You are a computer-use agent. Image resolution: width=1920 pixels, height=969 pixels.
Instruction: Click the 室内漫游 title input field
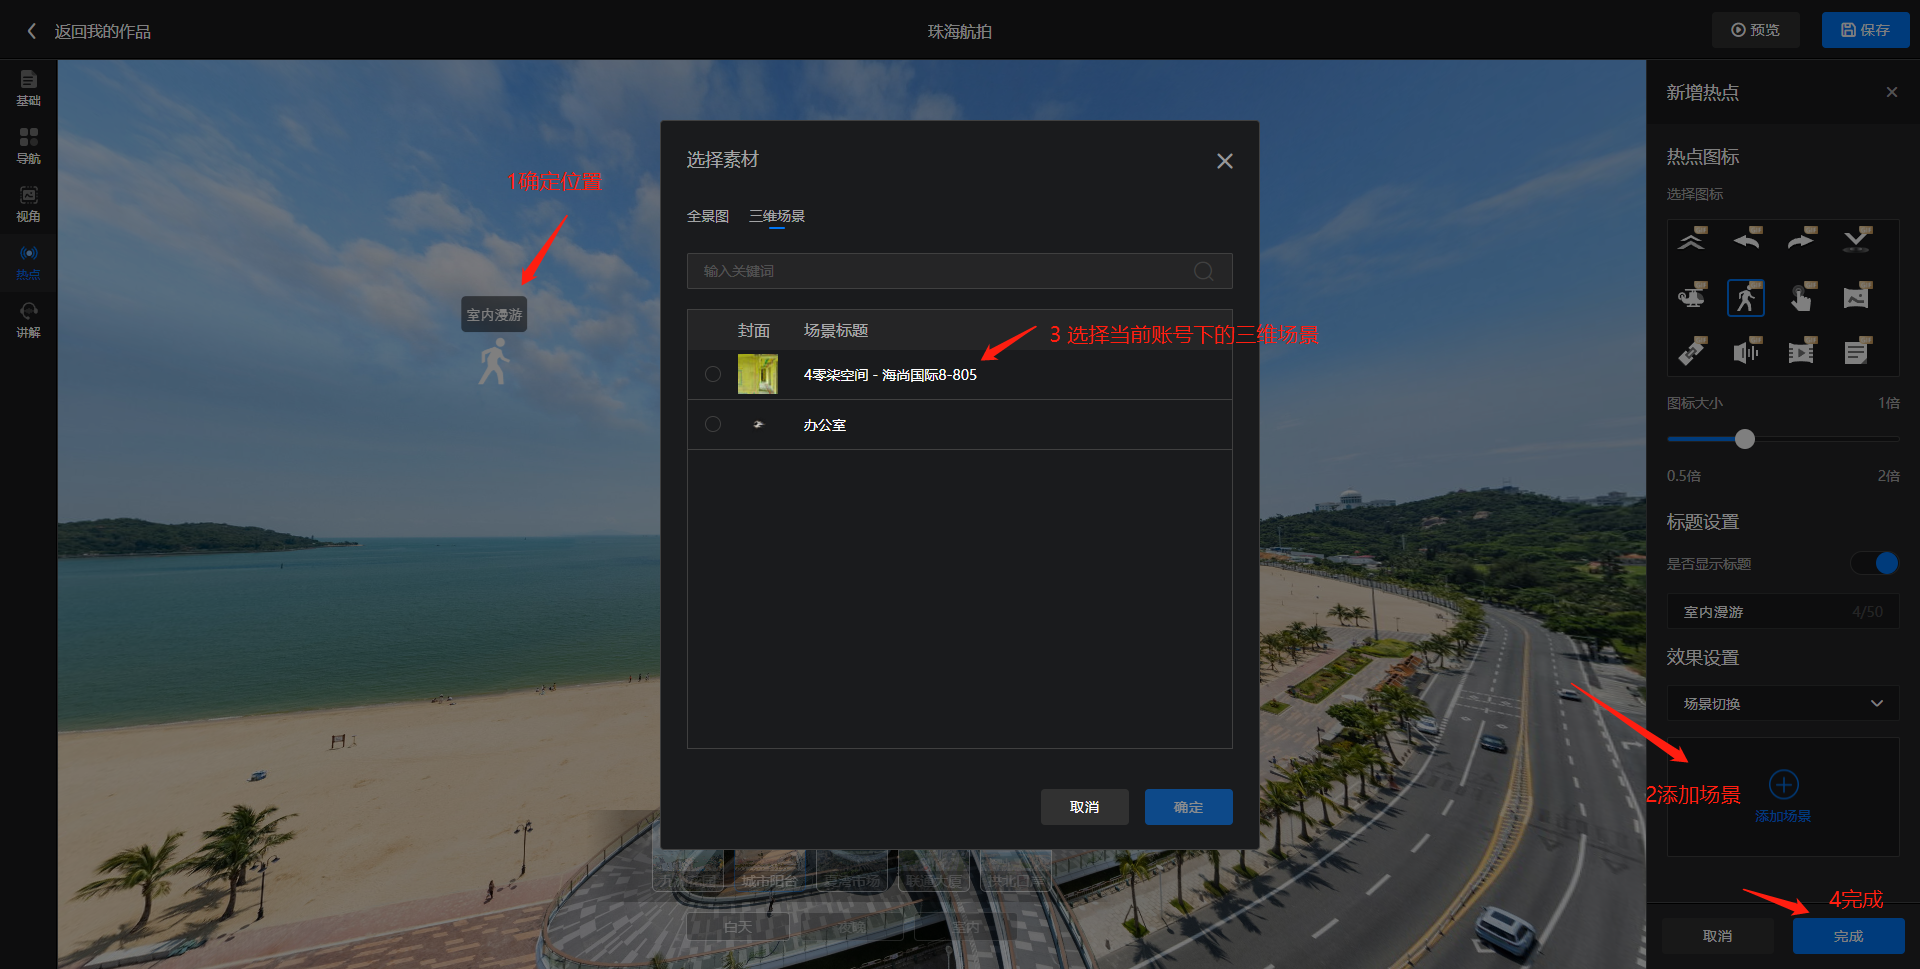click(1783, 611)
